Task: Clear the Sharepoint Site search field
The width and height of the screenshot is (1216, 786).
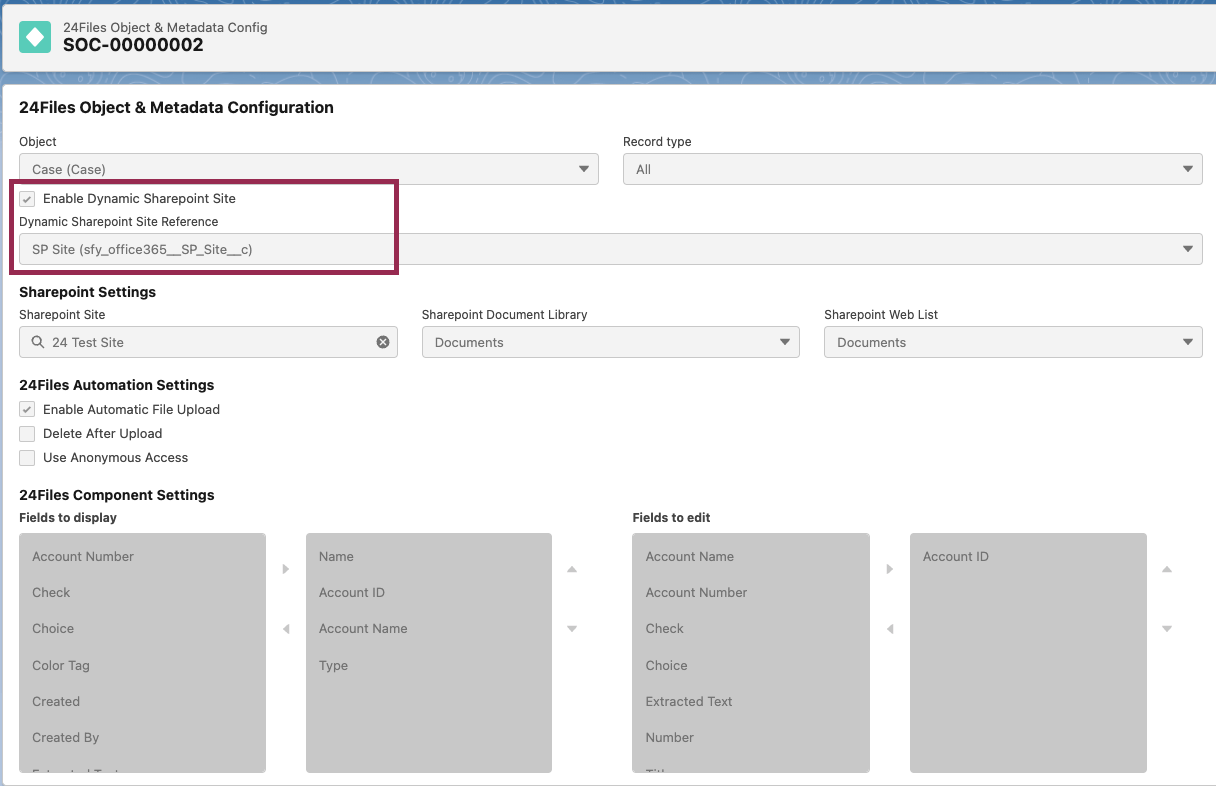Action: point(383,342)
